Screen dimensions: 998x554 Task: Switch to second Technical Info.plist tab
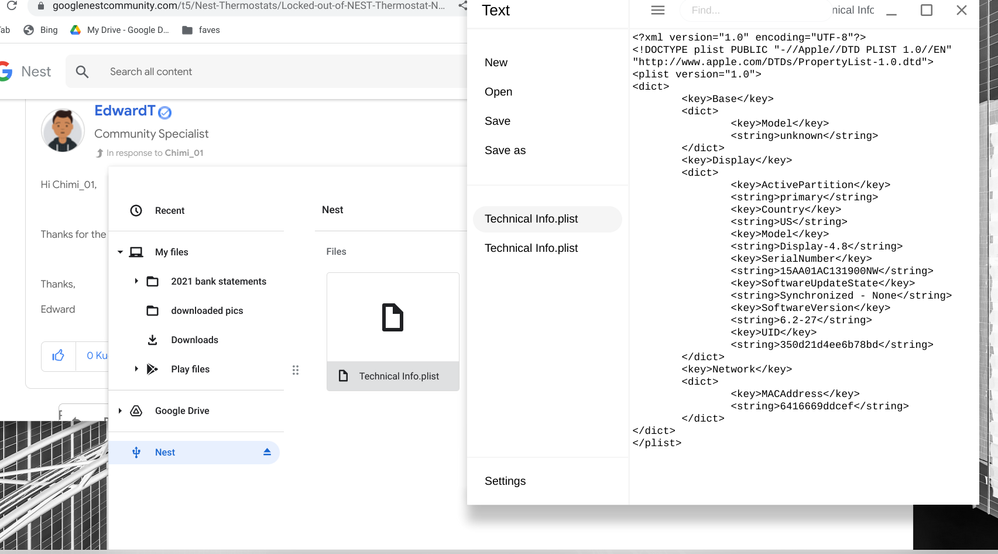coord(531,248)
